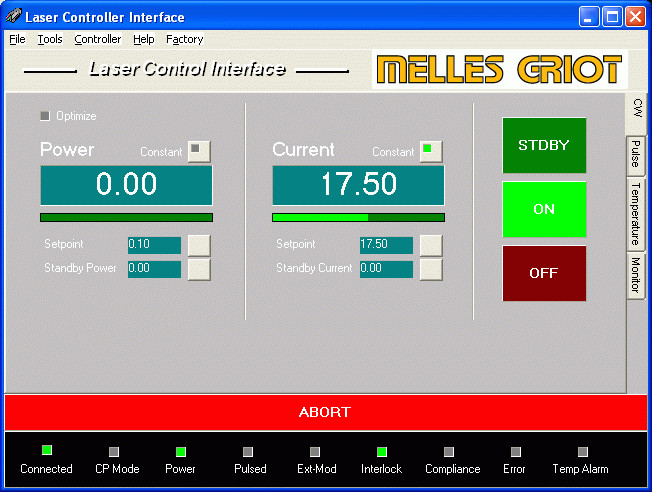Enable Constant Power mode toggle
The height and width of the screenshot is (492, 652).
199,151
